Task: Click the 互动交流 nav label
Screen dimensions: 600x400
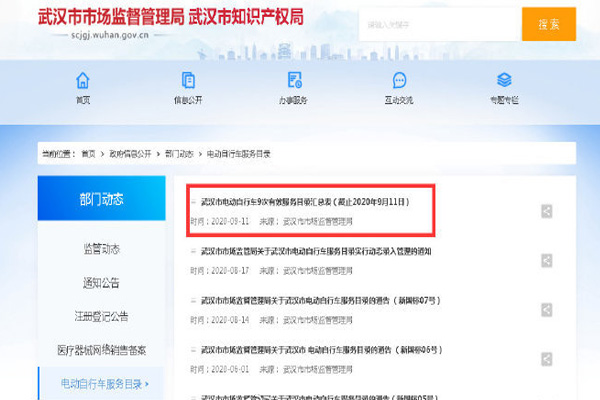Action: coord(399,100)
